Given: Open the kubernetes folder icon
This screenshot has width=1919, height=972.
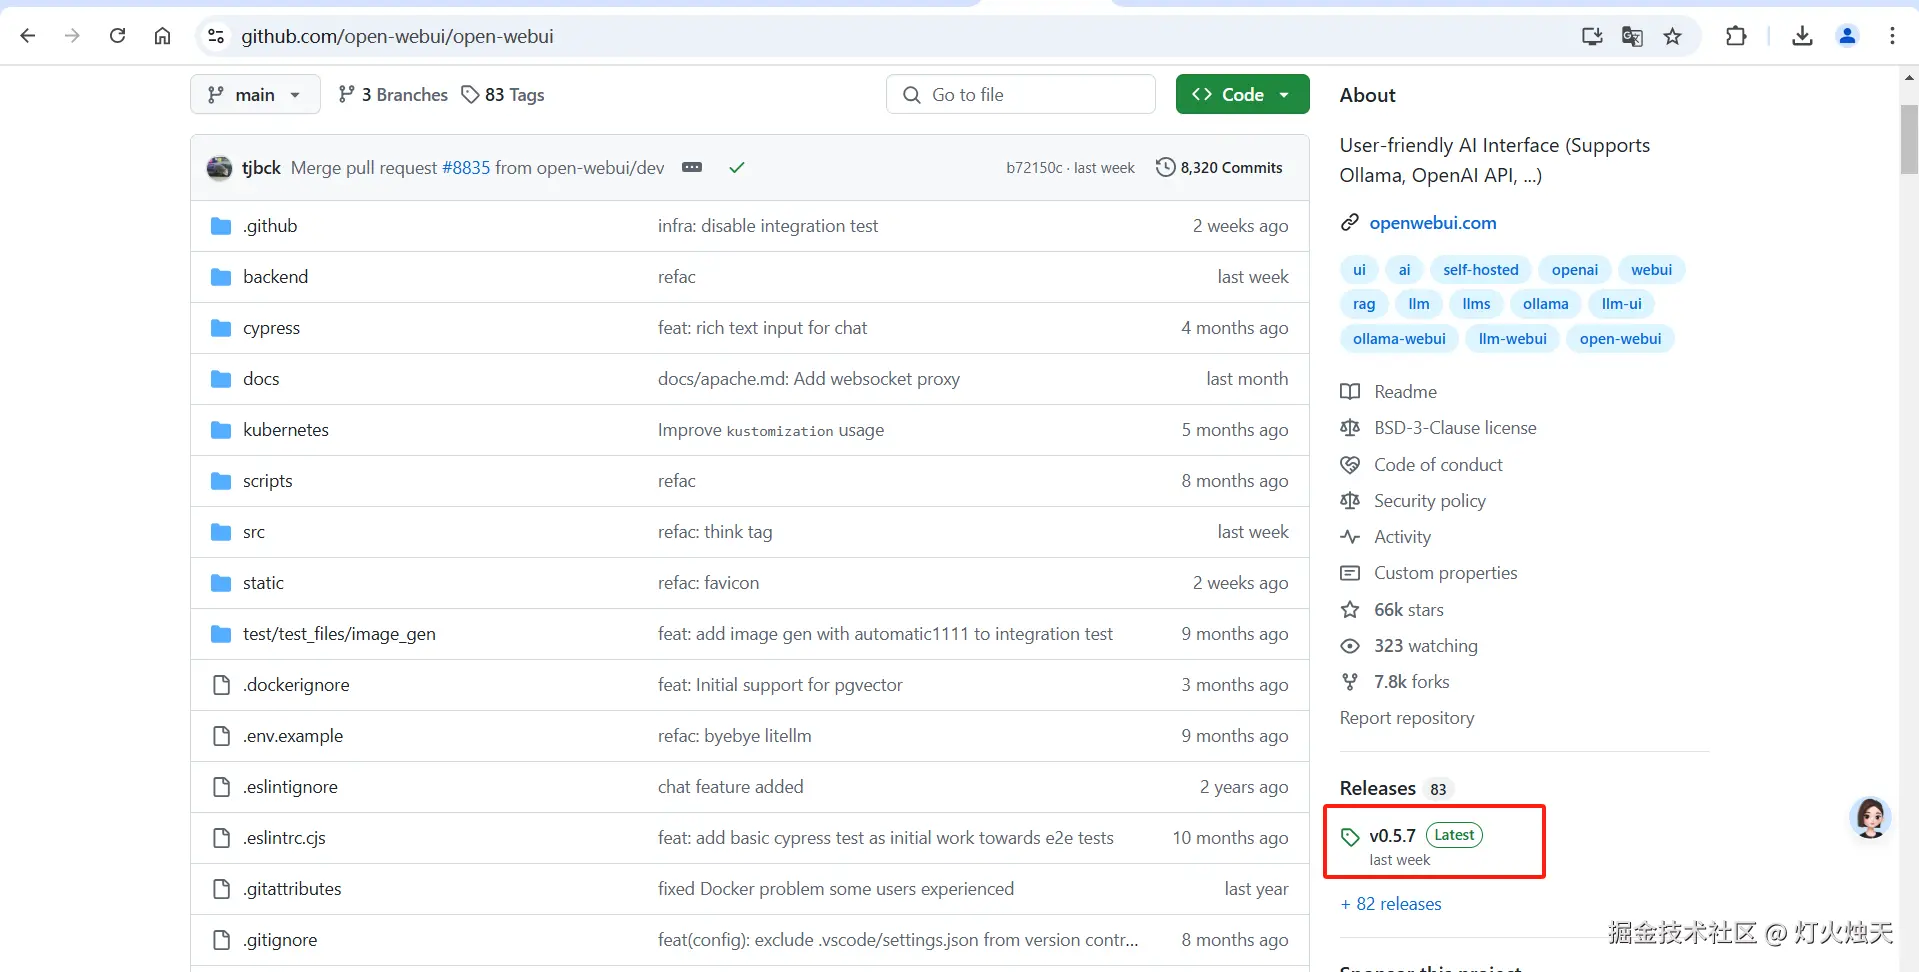Looking at the screenshot, I should (x=221, y=430).
